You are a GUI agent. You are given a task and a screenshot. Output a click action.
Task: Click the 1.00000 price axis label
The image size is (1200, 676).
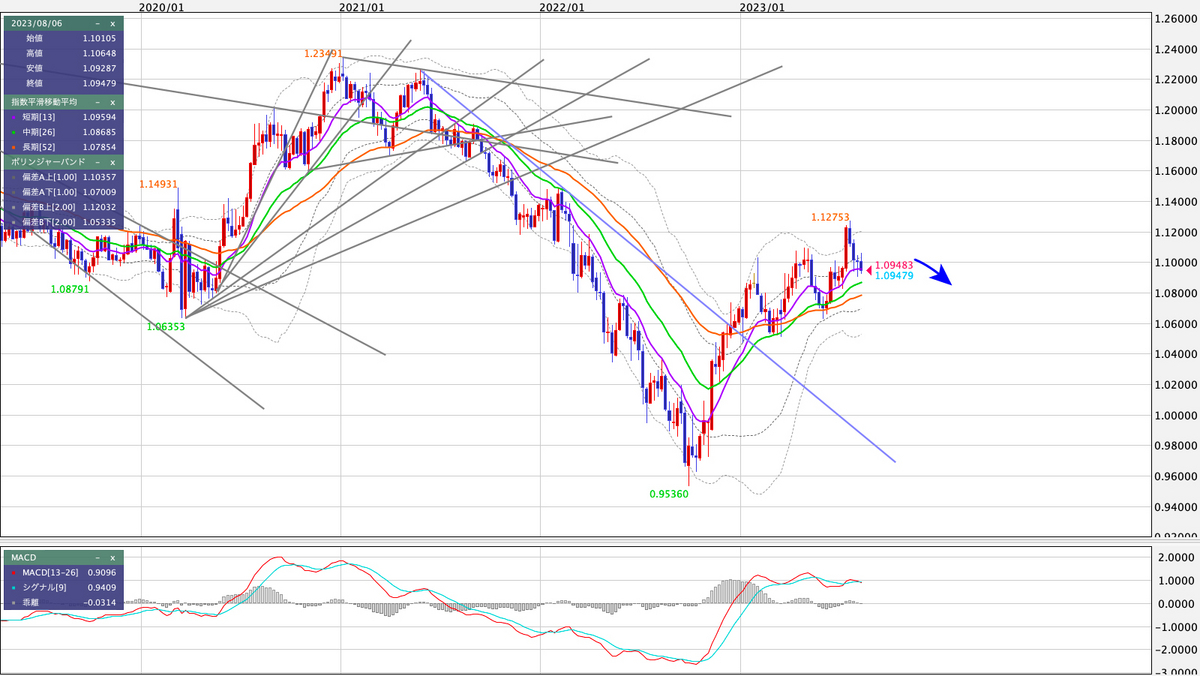pyautogui.click(x=1176, y=416)
